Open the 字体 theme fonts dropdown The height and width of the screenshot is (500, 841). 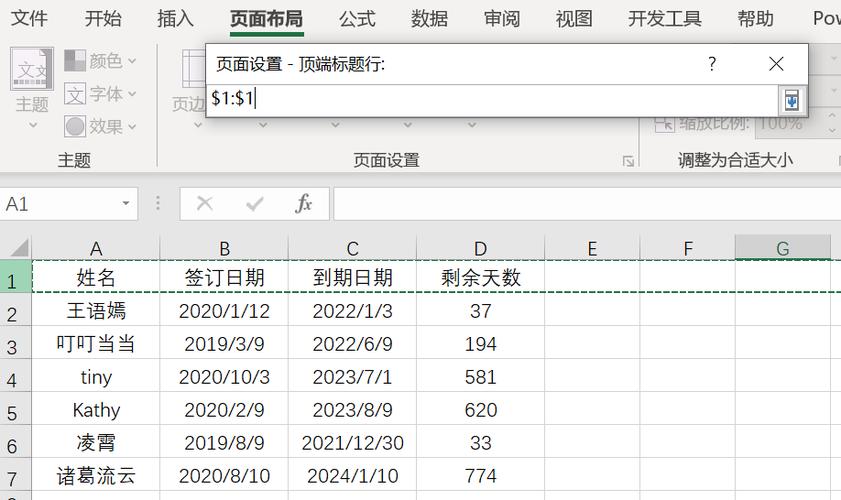point(100,94)
